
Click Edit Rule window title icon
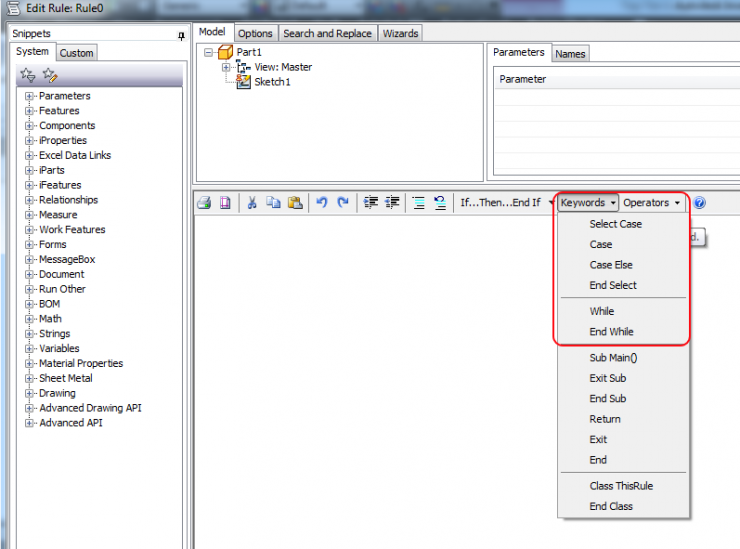(13, 8)
